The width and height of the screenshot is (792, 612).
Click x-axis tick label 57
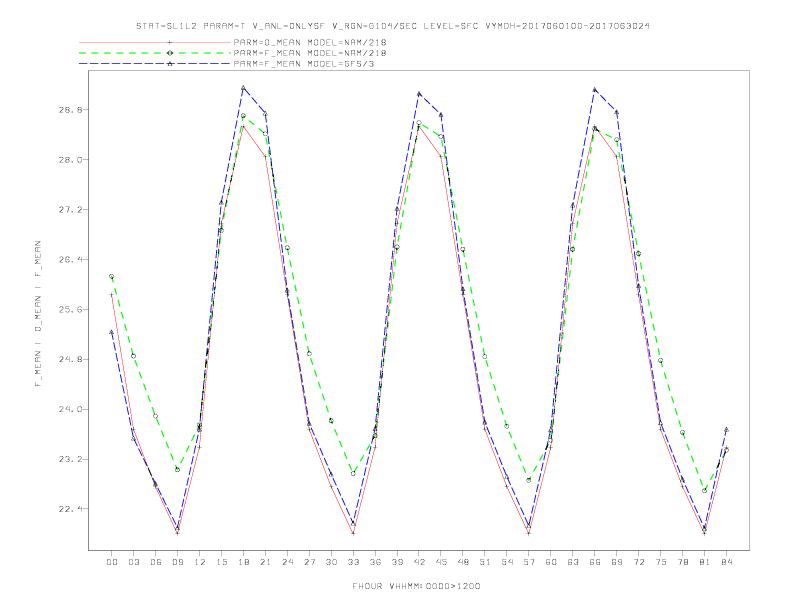(529, 562)
